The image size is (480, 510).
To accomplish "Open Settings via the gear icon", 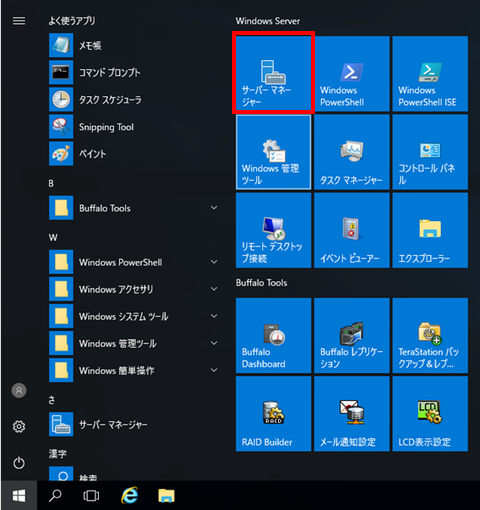I will tap(19, 426).
